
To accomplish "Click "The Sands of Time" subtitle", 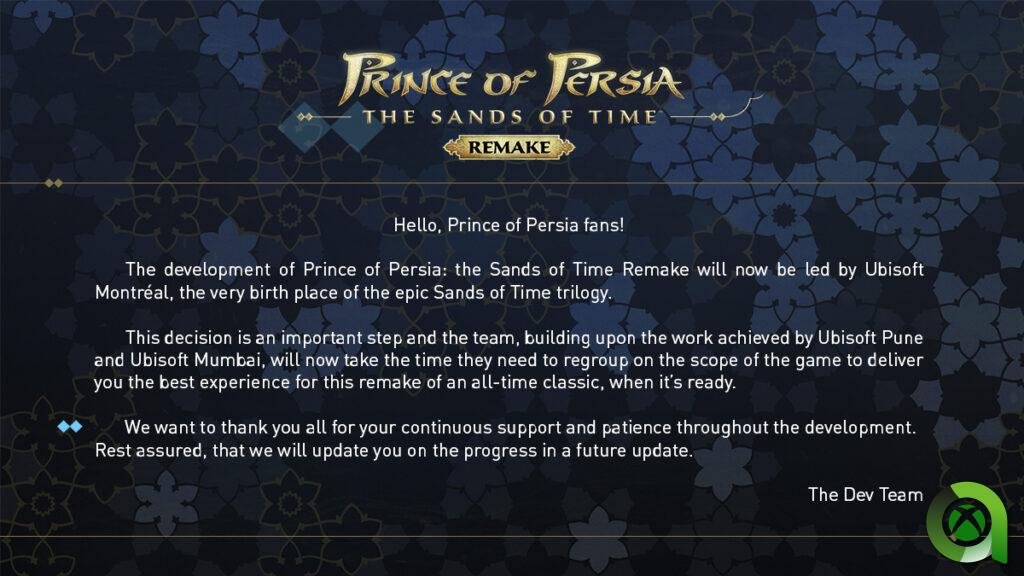I will 510,117.
